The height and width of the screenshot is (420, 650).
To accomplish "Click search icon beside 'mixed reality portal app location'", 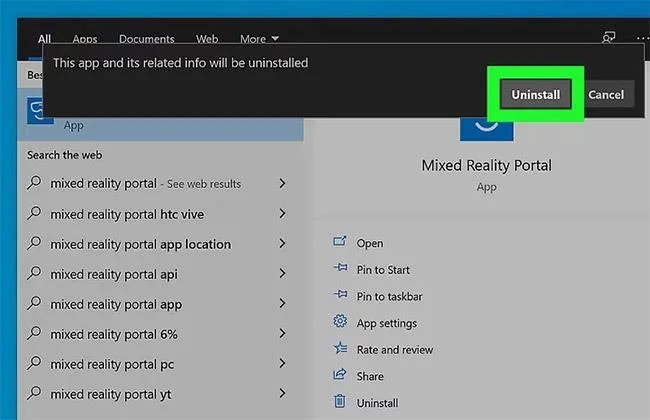I will point(34,243).
